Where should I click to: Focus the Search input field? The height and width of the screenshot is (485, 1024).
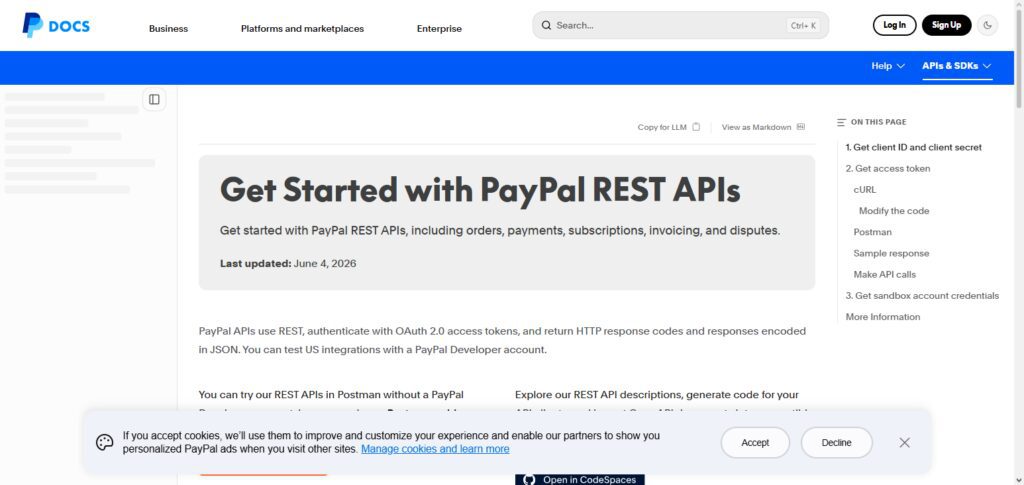[x=680, y=25]
